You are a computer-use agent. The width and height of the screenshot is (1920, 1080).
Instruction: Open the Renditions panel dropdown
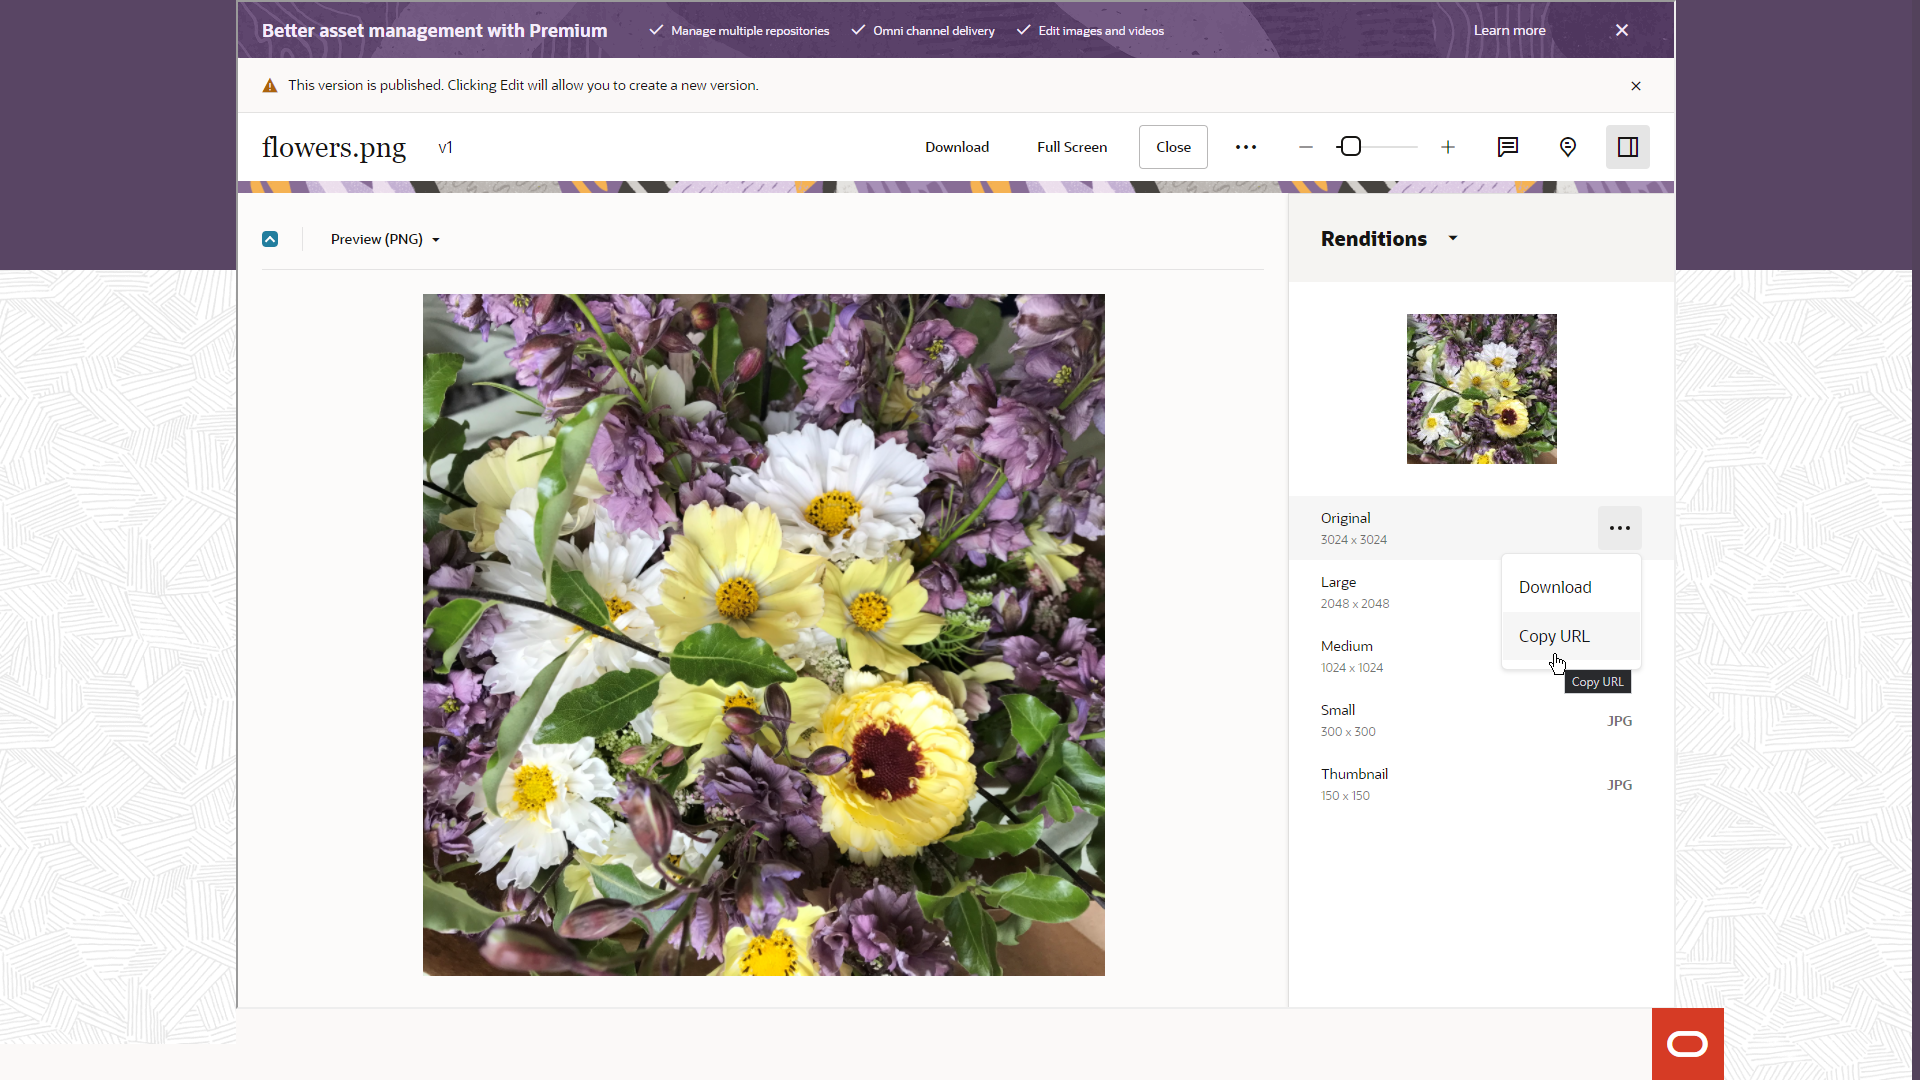coord(1452,238)
